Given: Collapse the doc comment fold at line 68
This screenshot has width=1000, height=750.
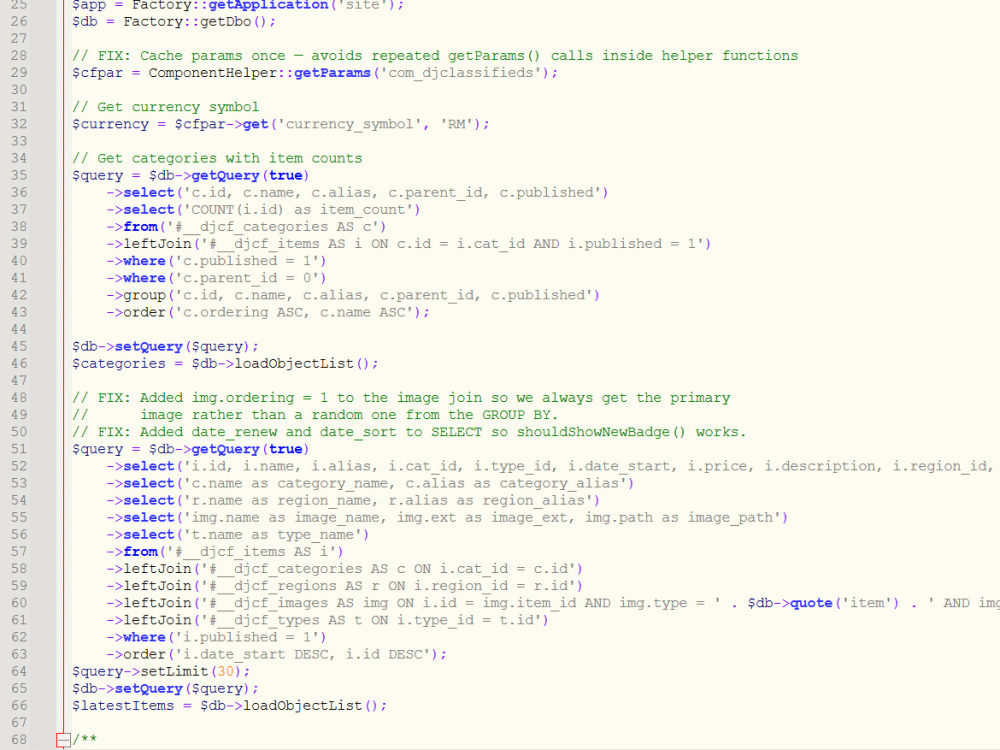Looking at the screenshot, I should coord(62,740).
